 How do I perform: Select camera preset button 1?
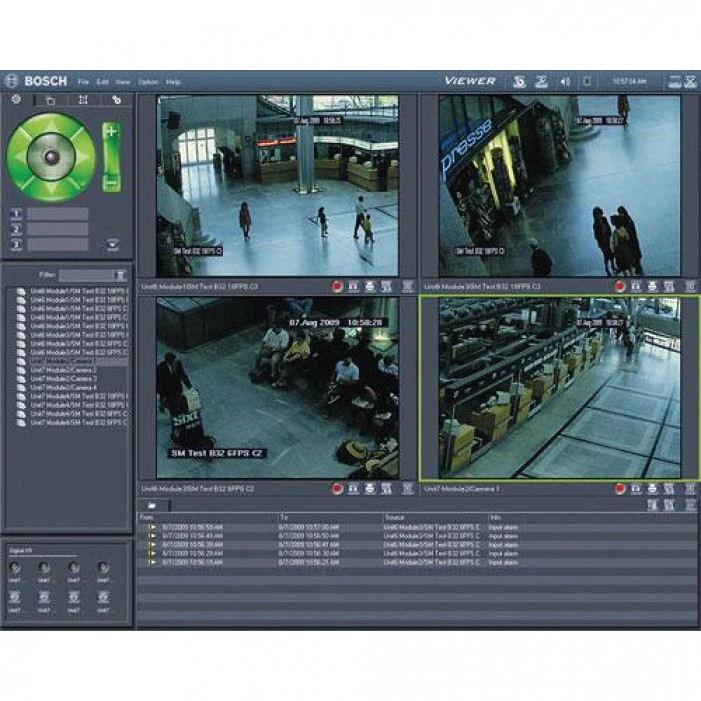coord(16,214)
